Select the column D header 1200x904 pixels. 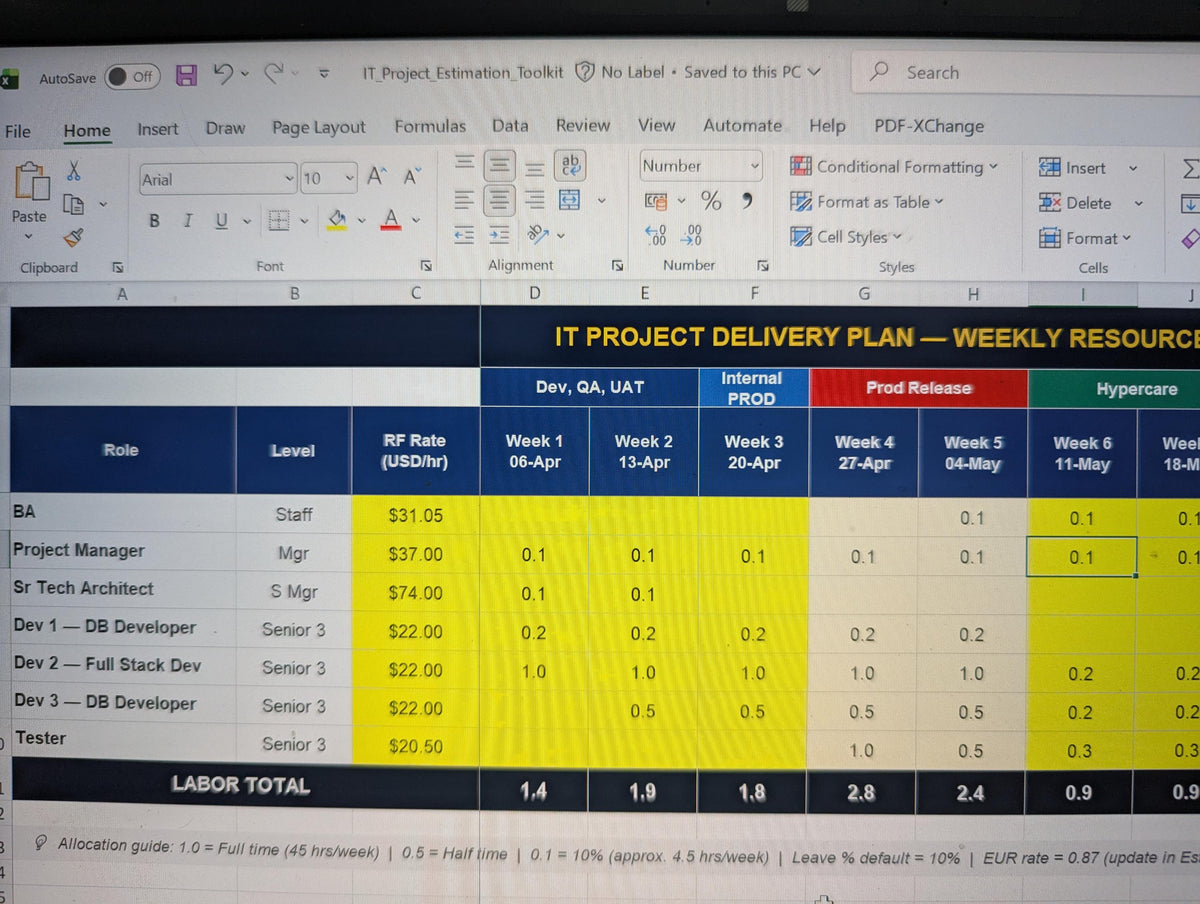coord(535,293)
